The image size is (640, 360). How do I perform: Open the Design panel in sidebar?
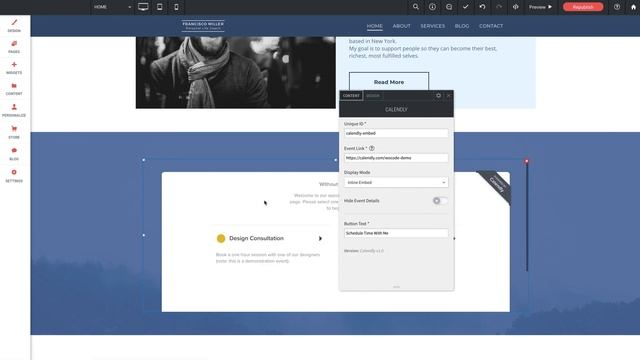click(x=14, y=25)
